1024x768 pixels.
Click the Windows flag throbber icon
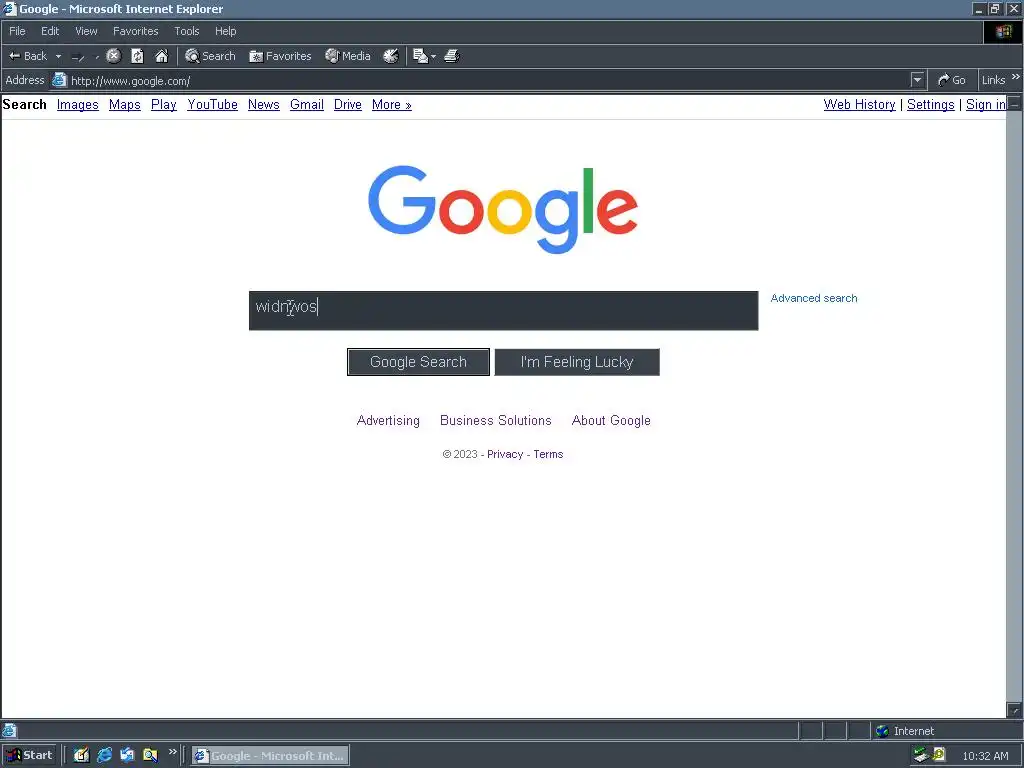click(x=1003, y=31)
